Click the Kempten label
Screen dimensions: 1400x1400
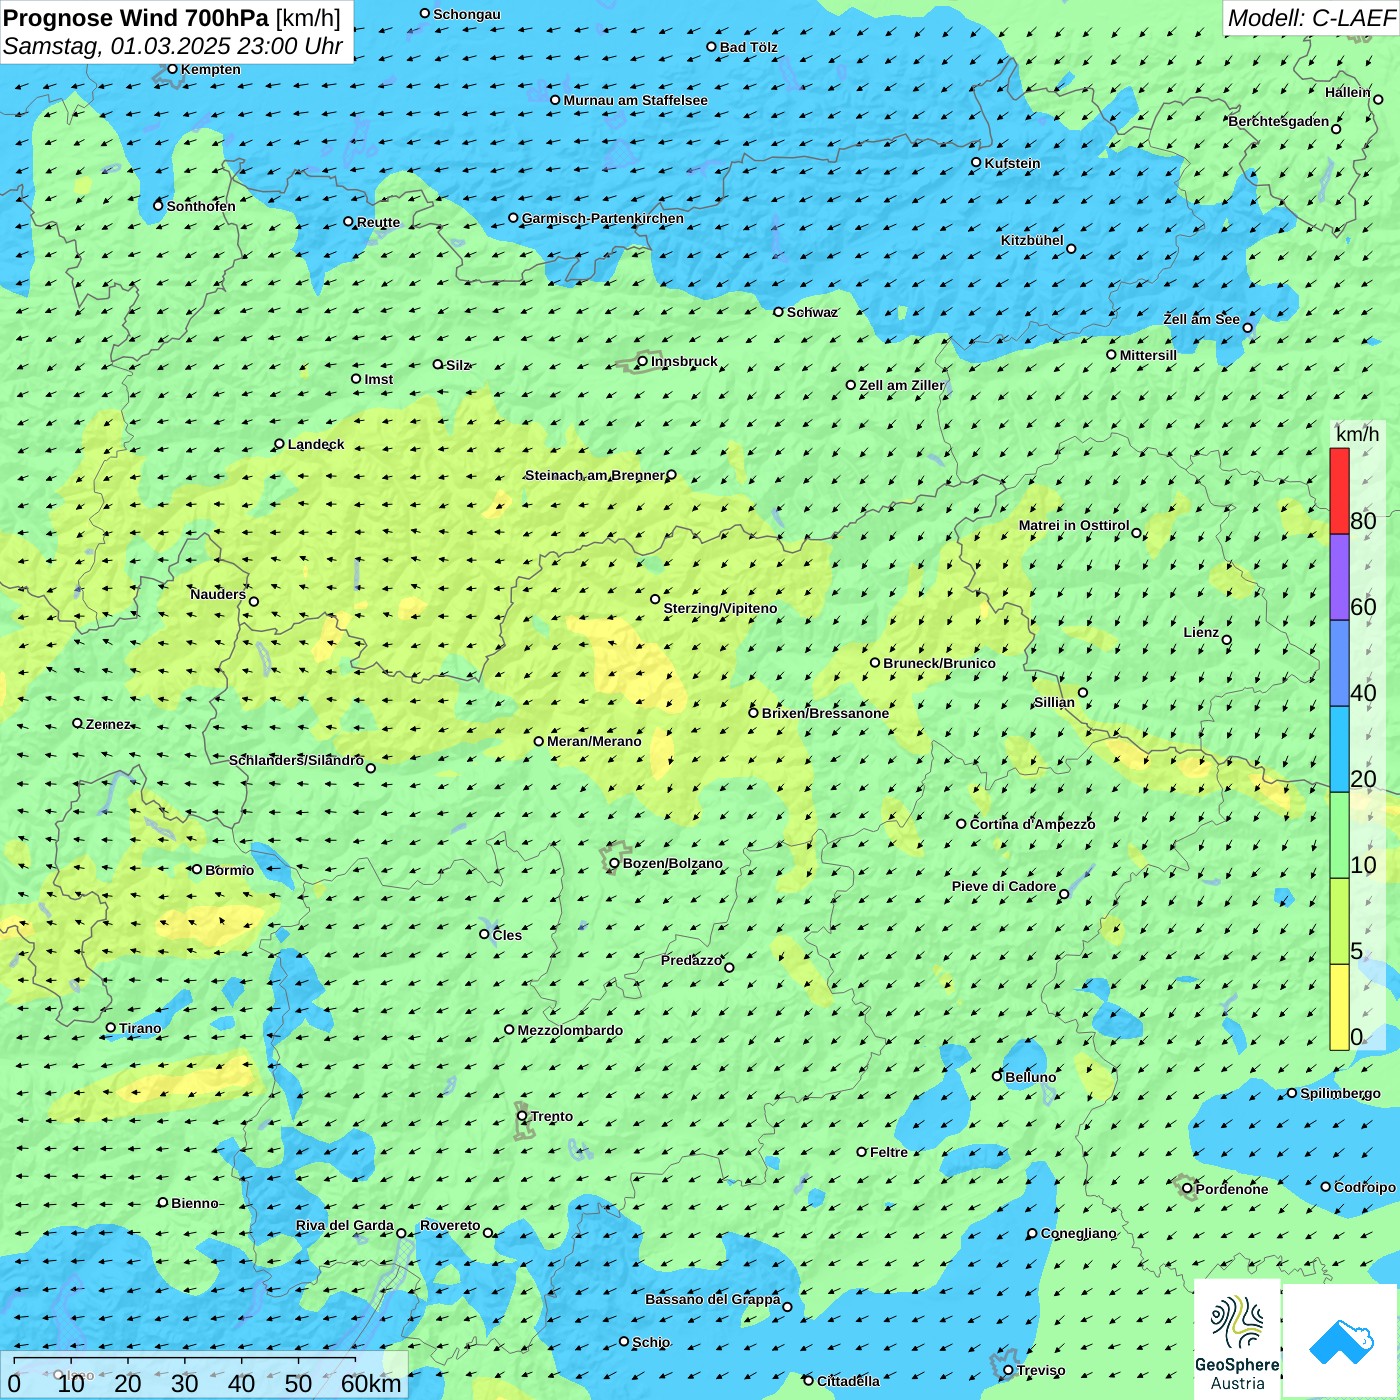[x=211, y=69]
